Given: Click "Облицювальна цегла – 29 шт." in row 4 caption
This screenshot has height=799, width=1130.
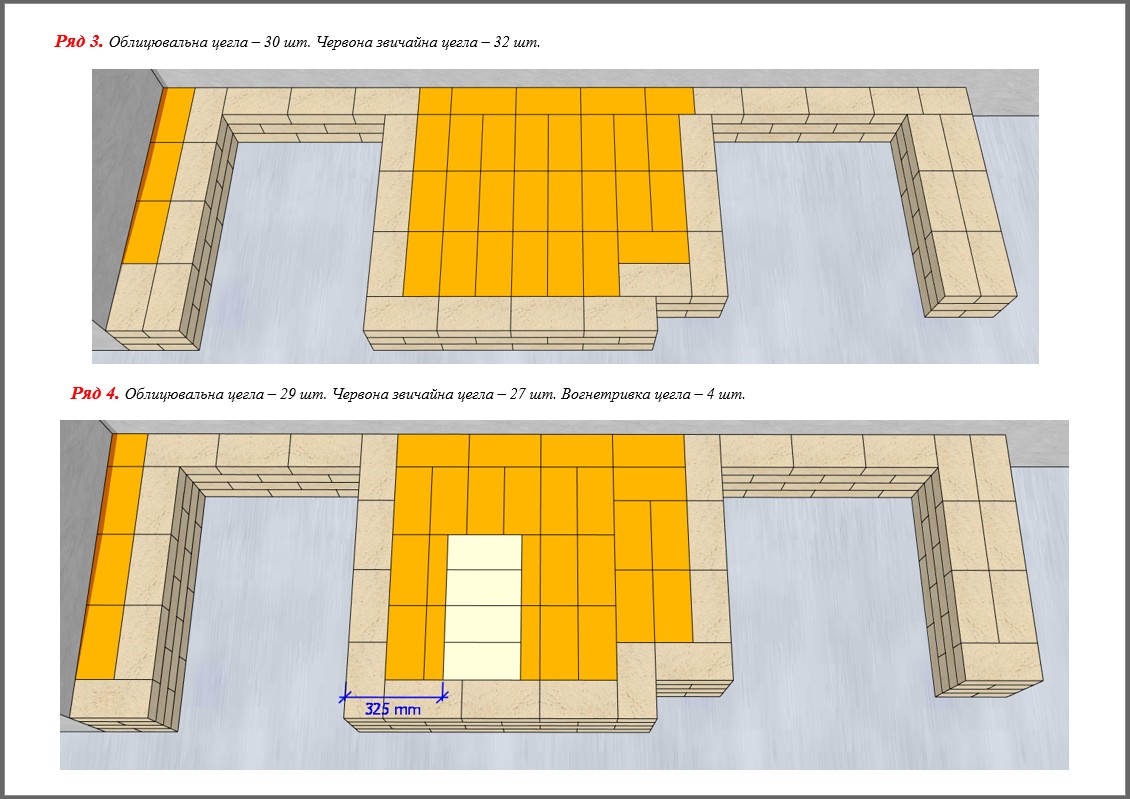Looking at the screenshot, I should [x=225, y=394].
